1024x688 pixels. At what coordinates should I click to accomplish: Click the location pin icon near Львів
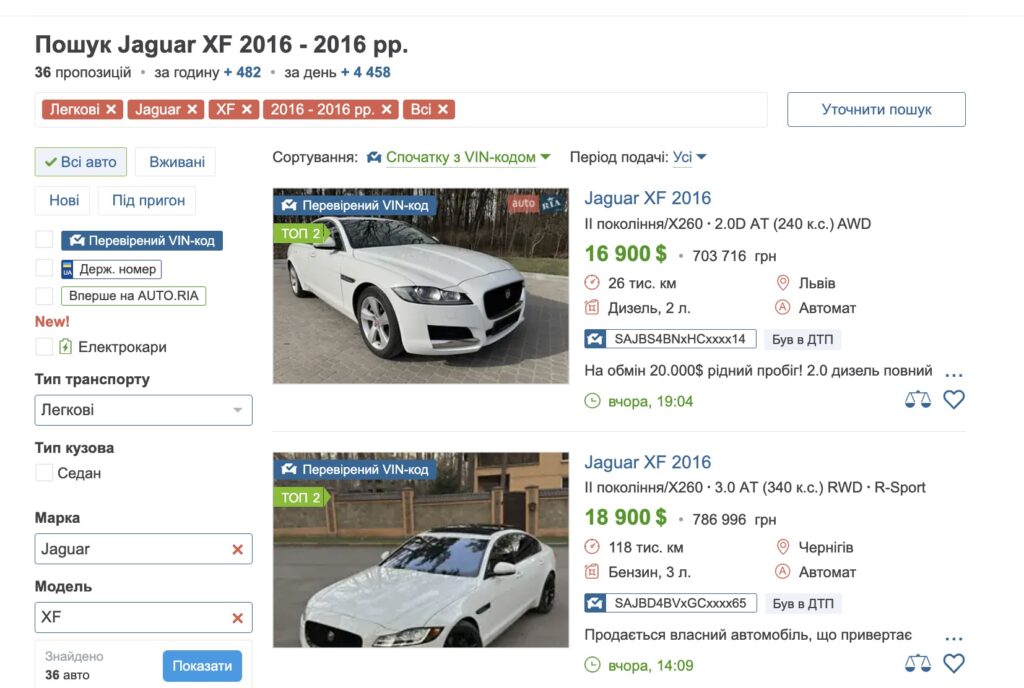[783, 283]
